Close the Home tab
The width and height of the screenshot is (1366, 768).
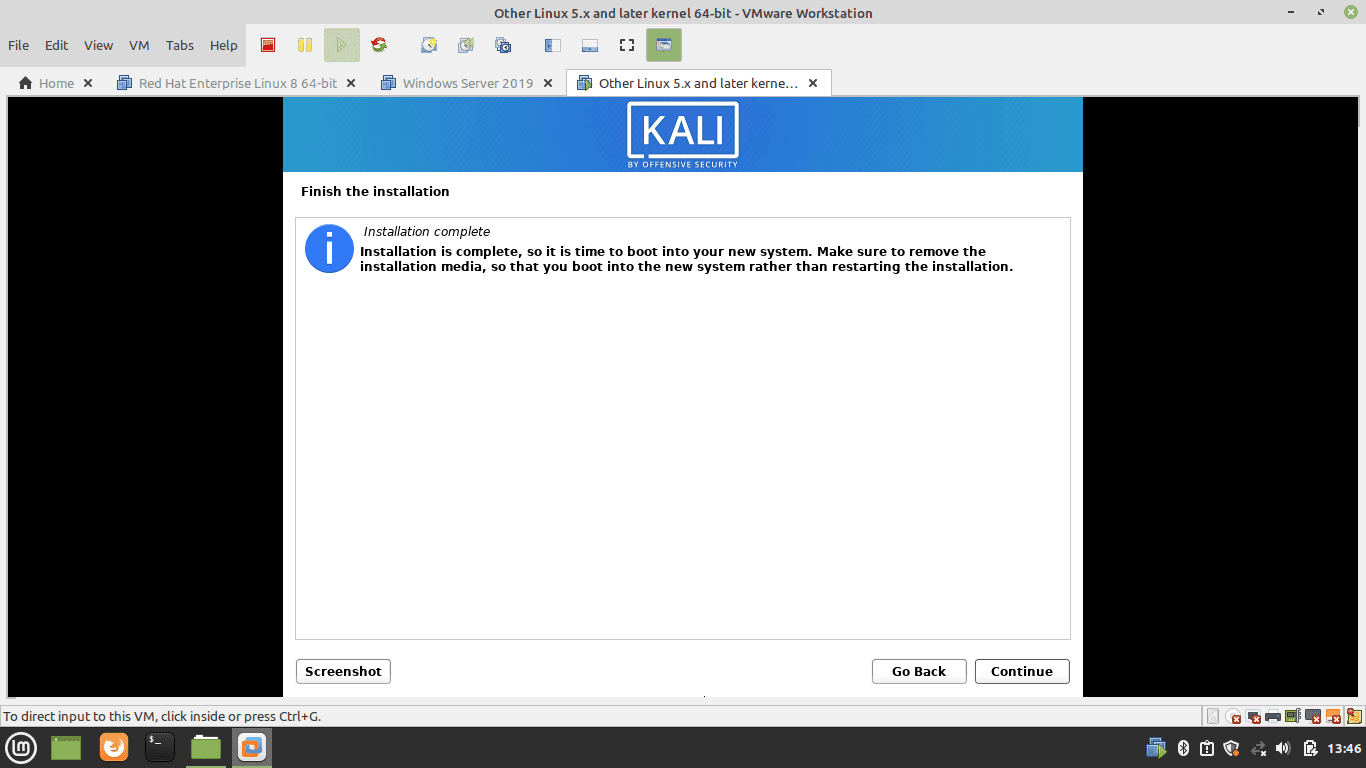88,83
